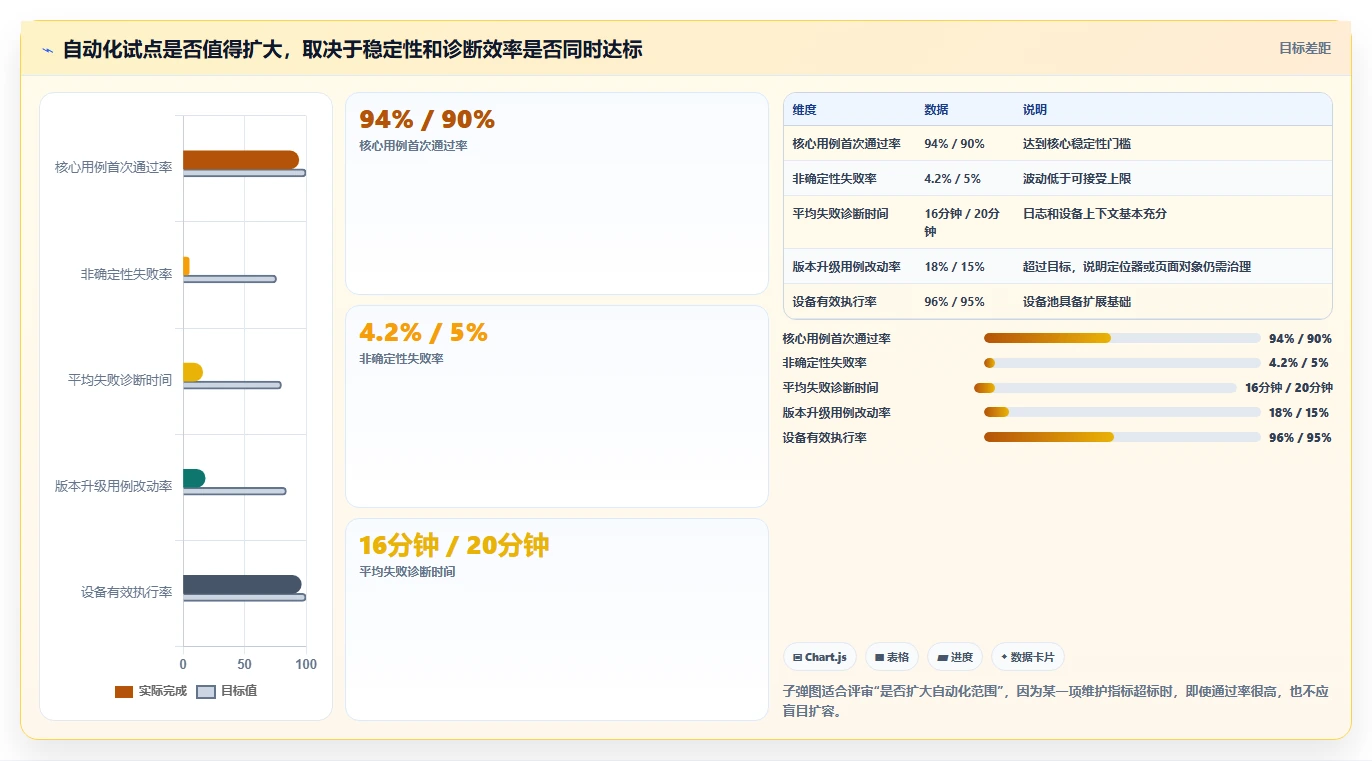1372x761 pixels.
Task: Click the 4.2% / 5% large card value
Action: [423, 333]
